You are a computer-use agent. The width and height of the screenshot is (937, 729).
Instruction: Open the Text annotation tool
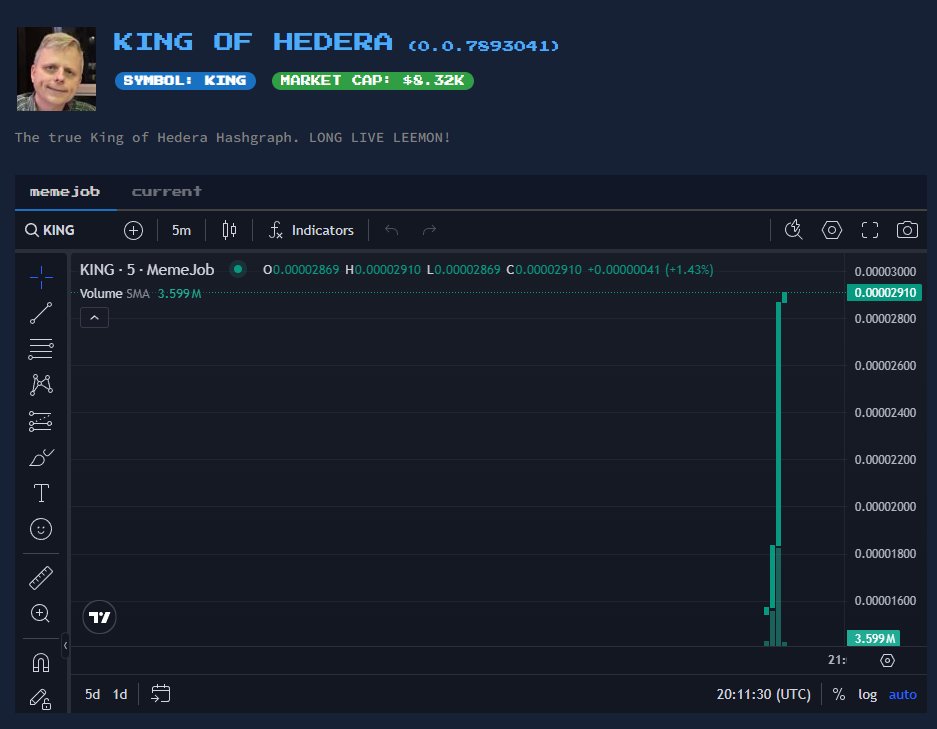[40, 493]
